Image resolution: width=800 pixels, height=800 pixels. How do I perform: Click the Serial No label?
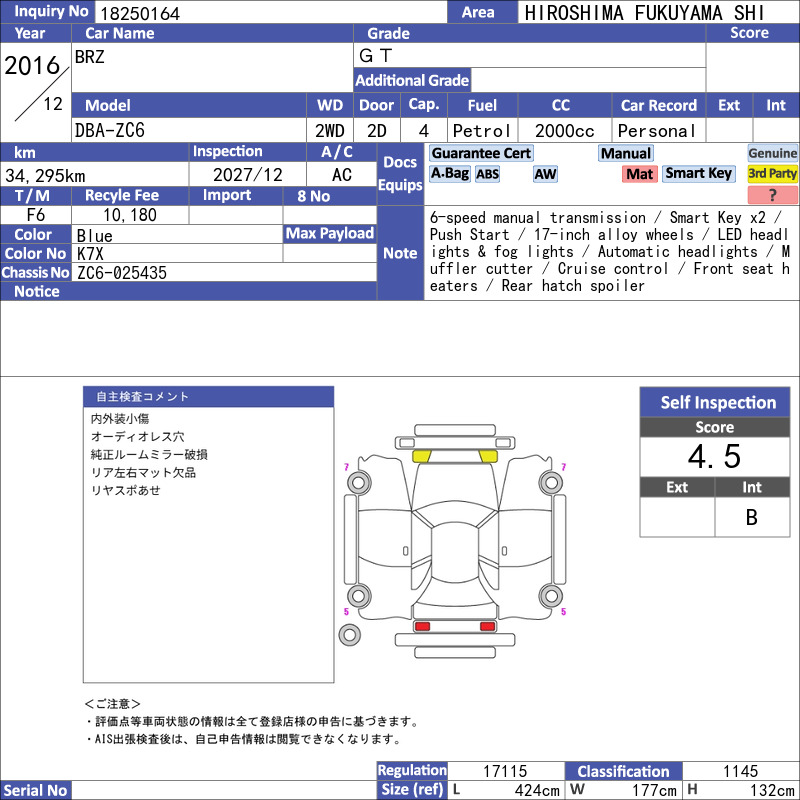tap(35, 790)
